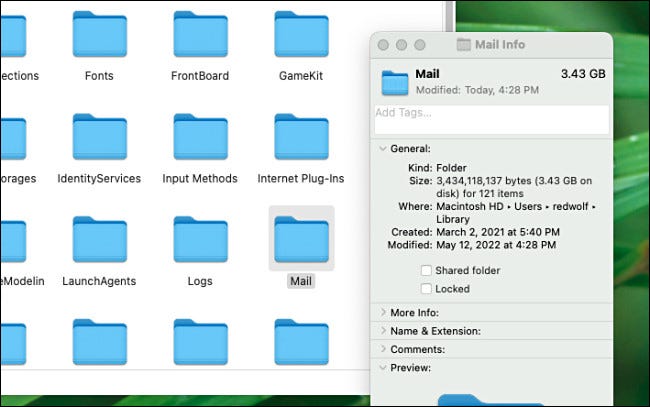
Task: Enable the Locked checkbox
Action: point(426,288)
